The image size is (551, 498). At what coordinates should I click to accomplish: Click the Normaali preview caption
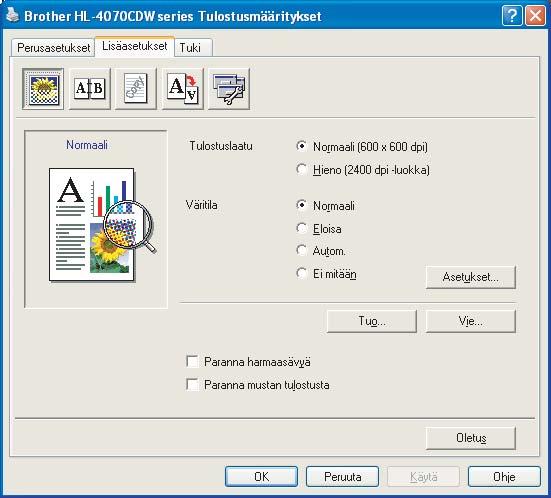pos(87,145)
